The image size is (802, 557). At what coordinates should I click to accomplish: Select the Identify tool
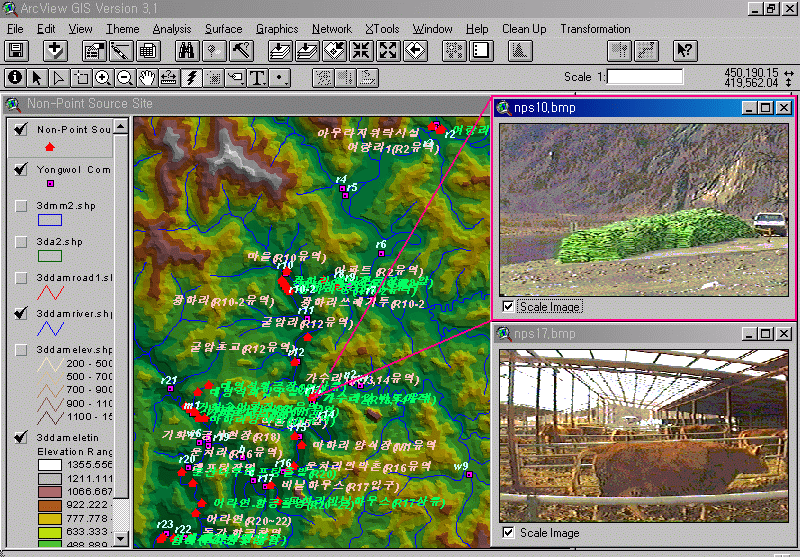[15, 78]
